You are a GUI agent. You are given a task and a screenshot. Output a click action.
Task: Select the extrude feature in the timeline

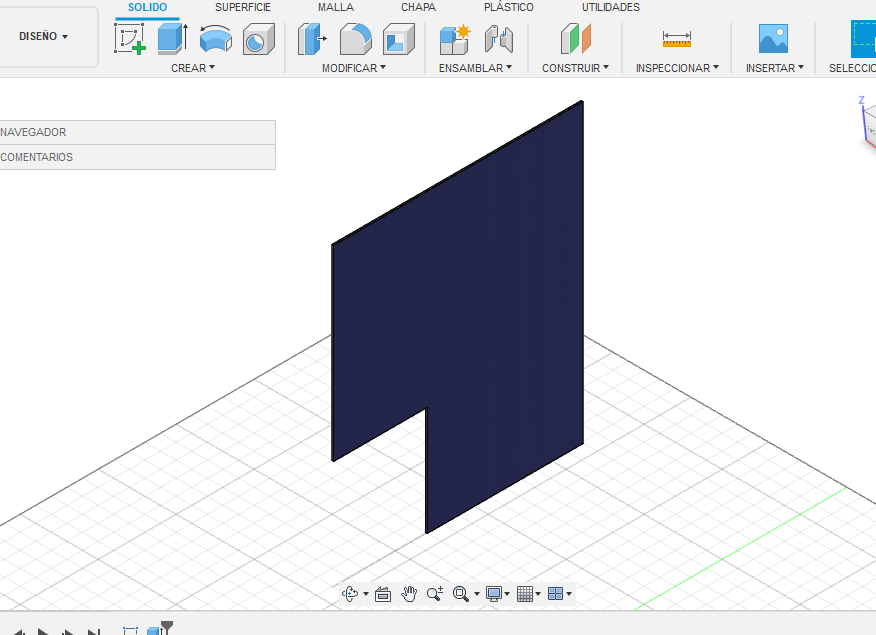tap(153, 631)
